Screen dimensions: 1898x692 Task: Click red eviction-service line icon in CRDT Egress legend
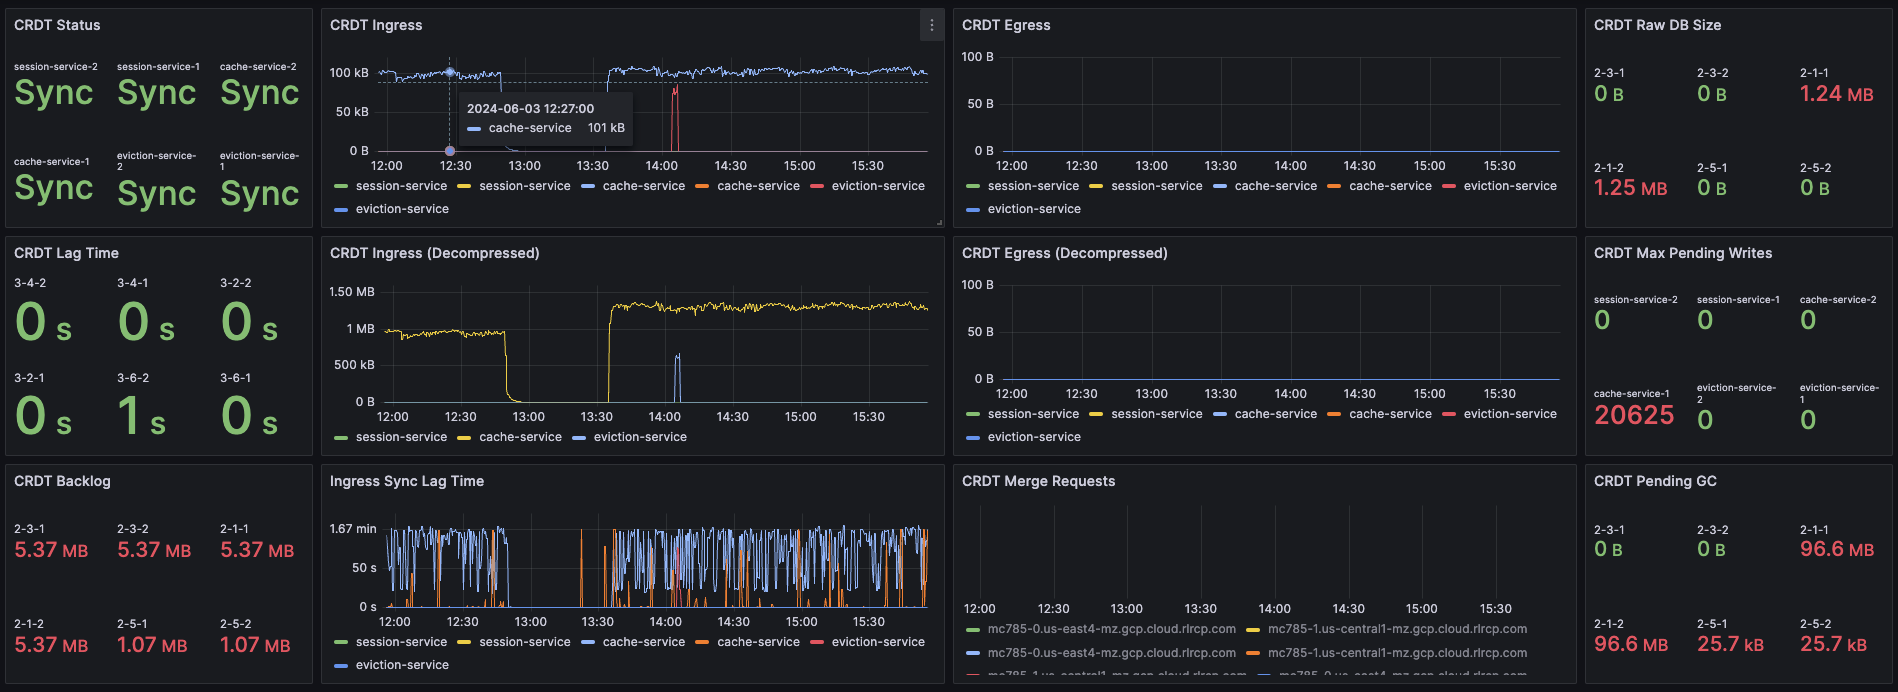pos(1449,187)
